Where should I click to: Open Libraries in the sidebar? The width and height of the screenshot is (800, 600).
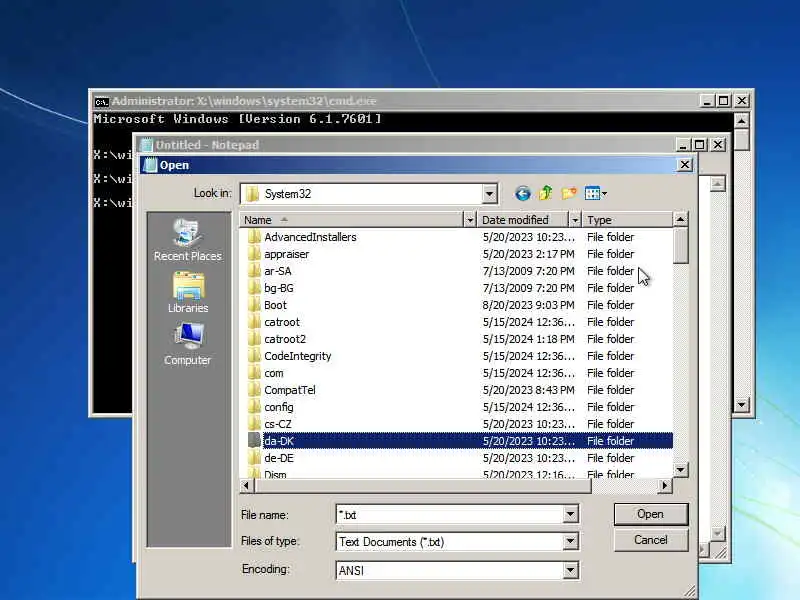click(188, 292)
